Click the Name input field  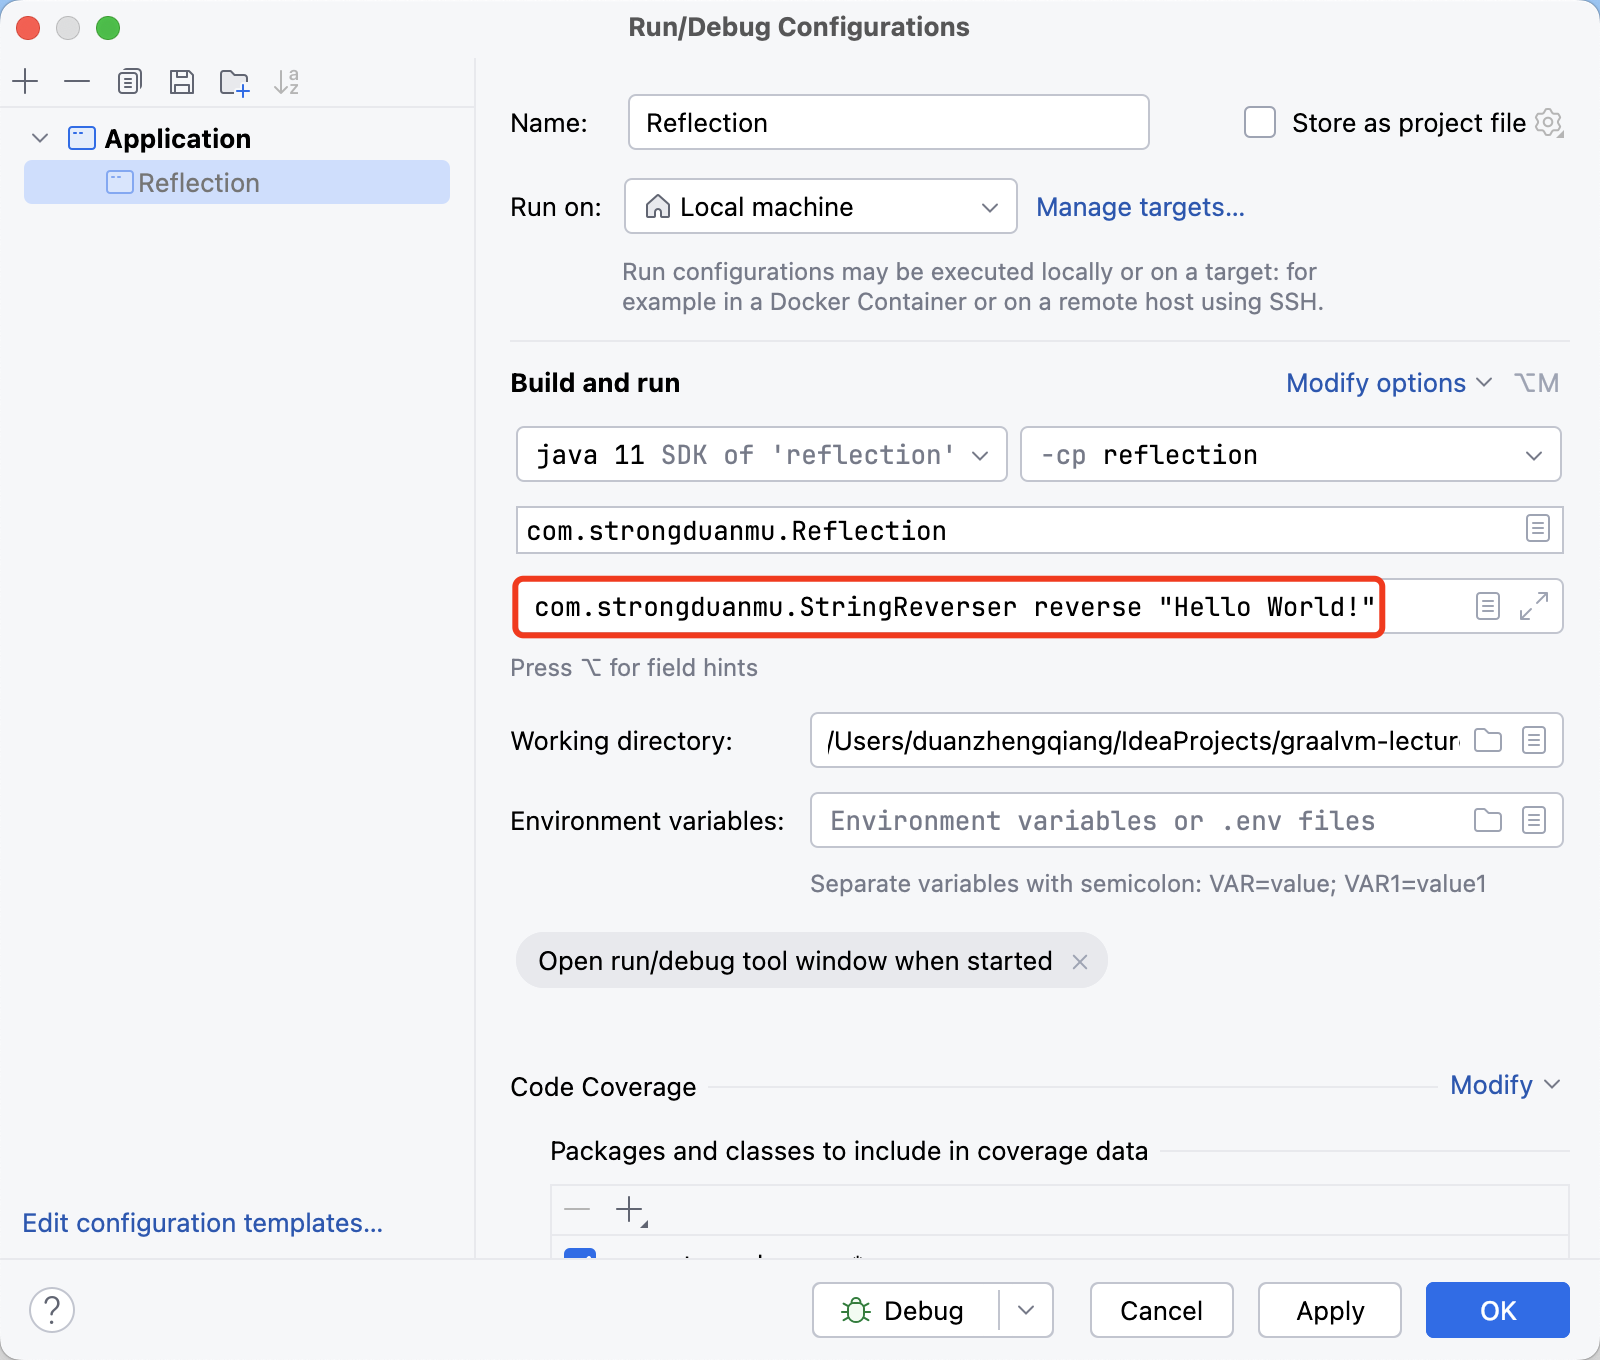pyautogui.click(x=888, y=123)
